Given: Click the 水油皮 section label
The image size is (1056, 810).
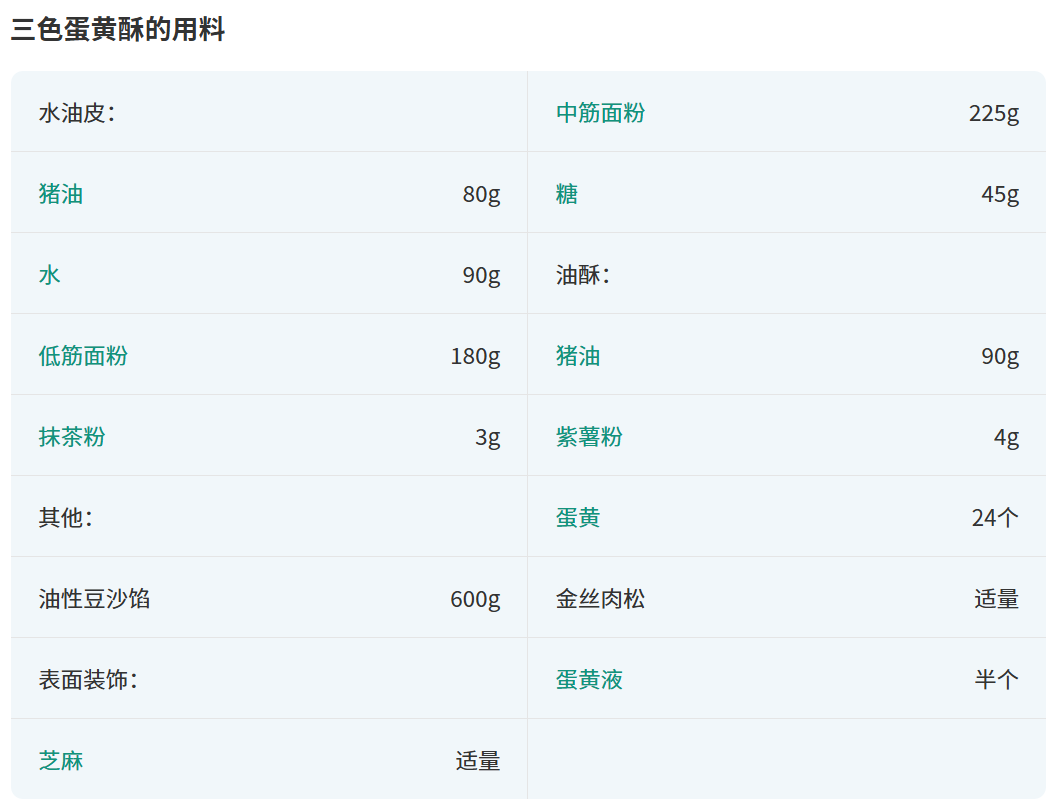Looking at the screenshot, I should tap(76, 113).
